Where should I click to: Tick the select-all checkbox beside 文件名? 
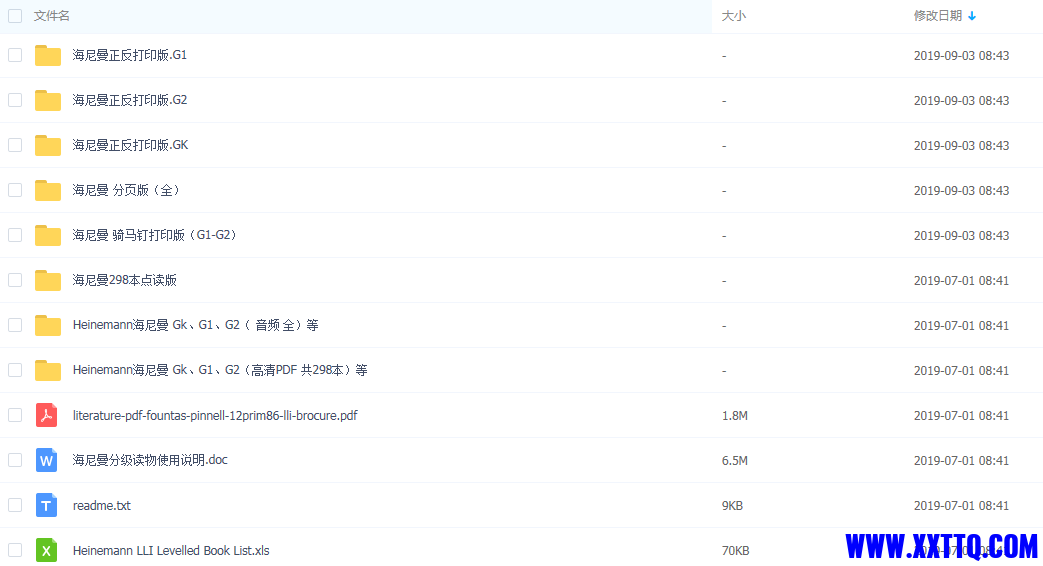click(15, 16)
